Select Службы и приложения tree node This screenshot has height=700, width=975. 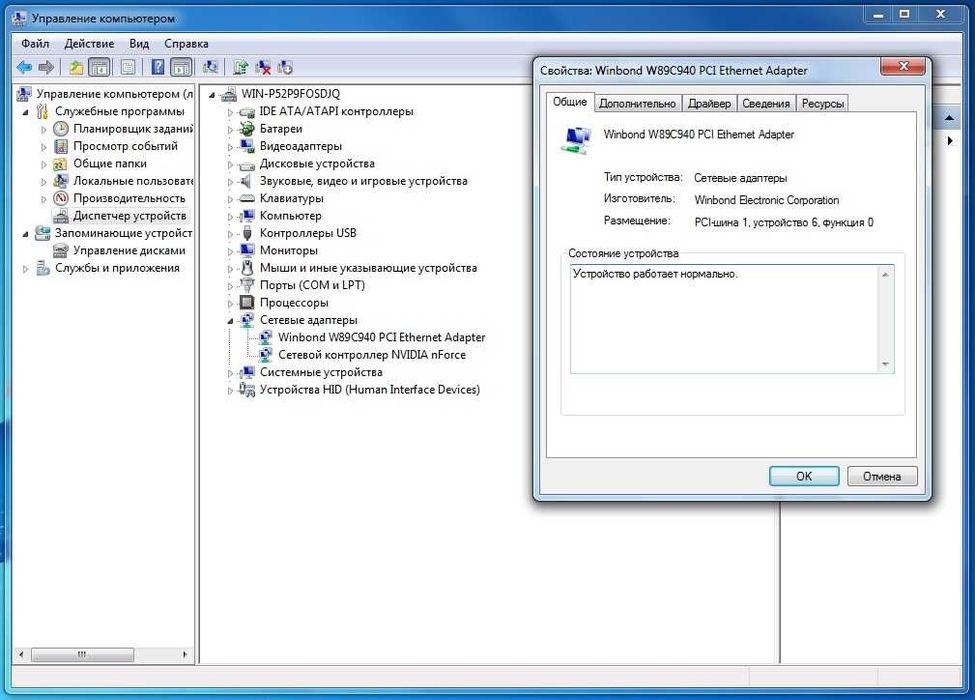tap(117, 268)
